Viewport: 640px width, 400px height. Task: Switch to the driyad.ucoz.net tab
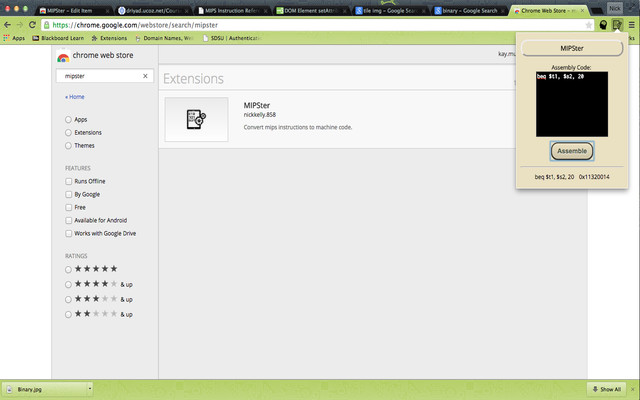[153, 11]
